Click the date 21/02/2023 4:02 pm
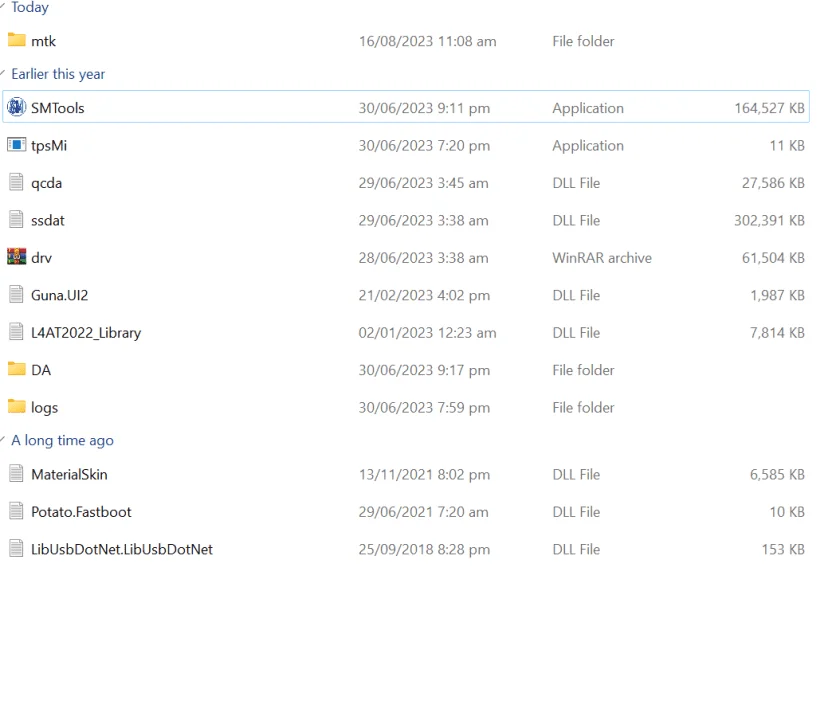 pos(424,295)
